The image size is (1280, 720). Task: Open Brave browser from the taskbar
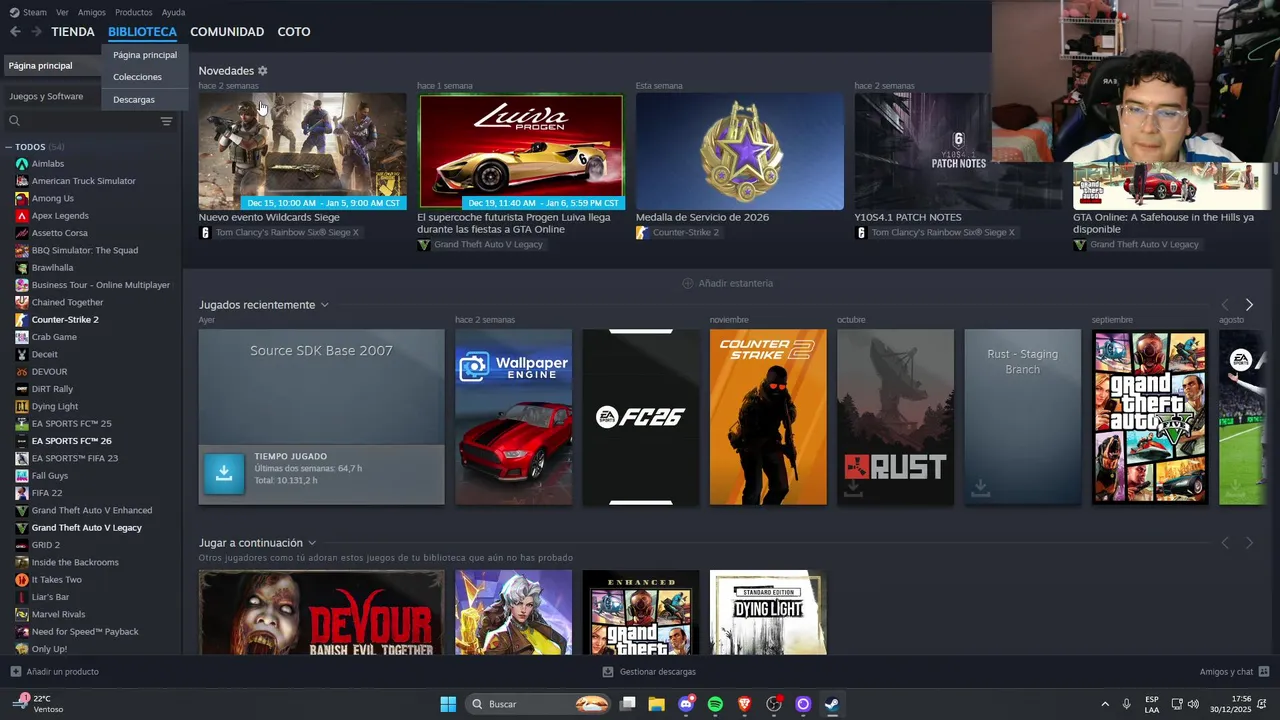click(x=744, y=704)
